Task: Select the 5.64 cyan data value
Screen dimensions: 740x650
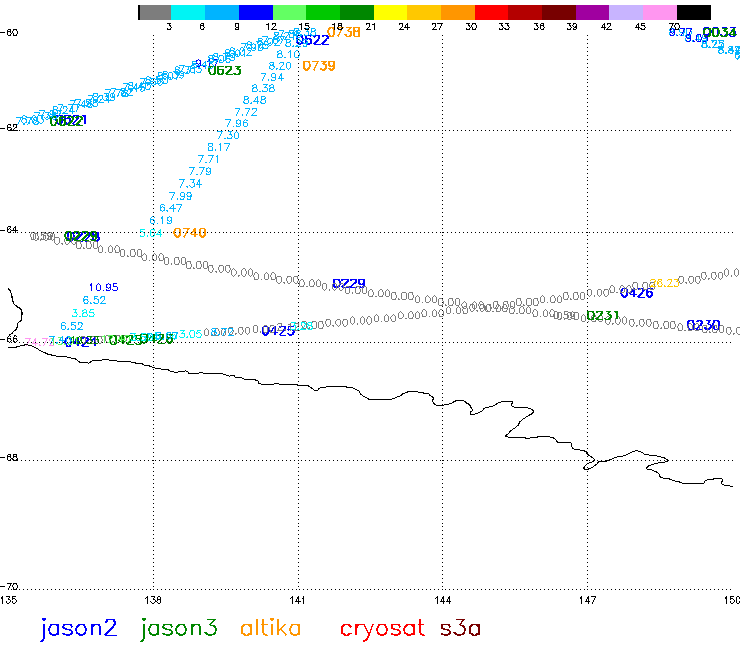Action: tap(151, 233)
